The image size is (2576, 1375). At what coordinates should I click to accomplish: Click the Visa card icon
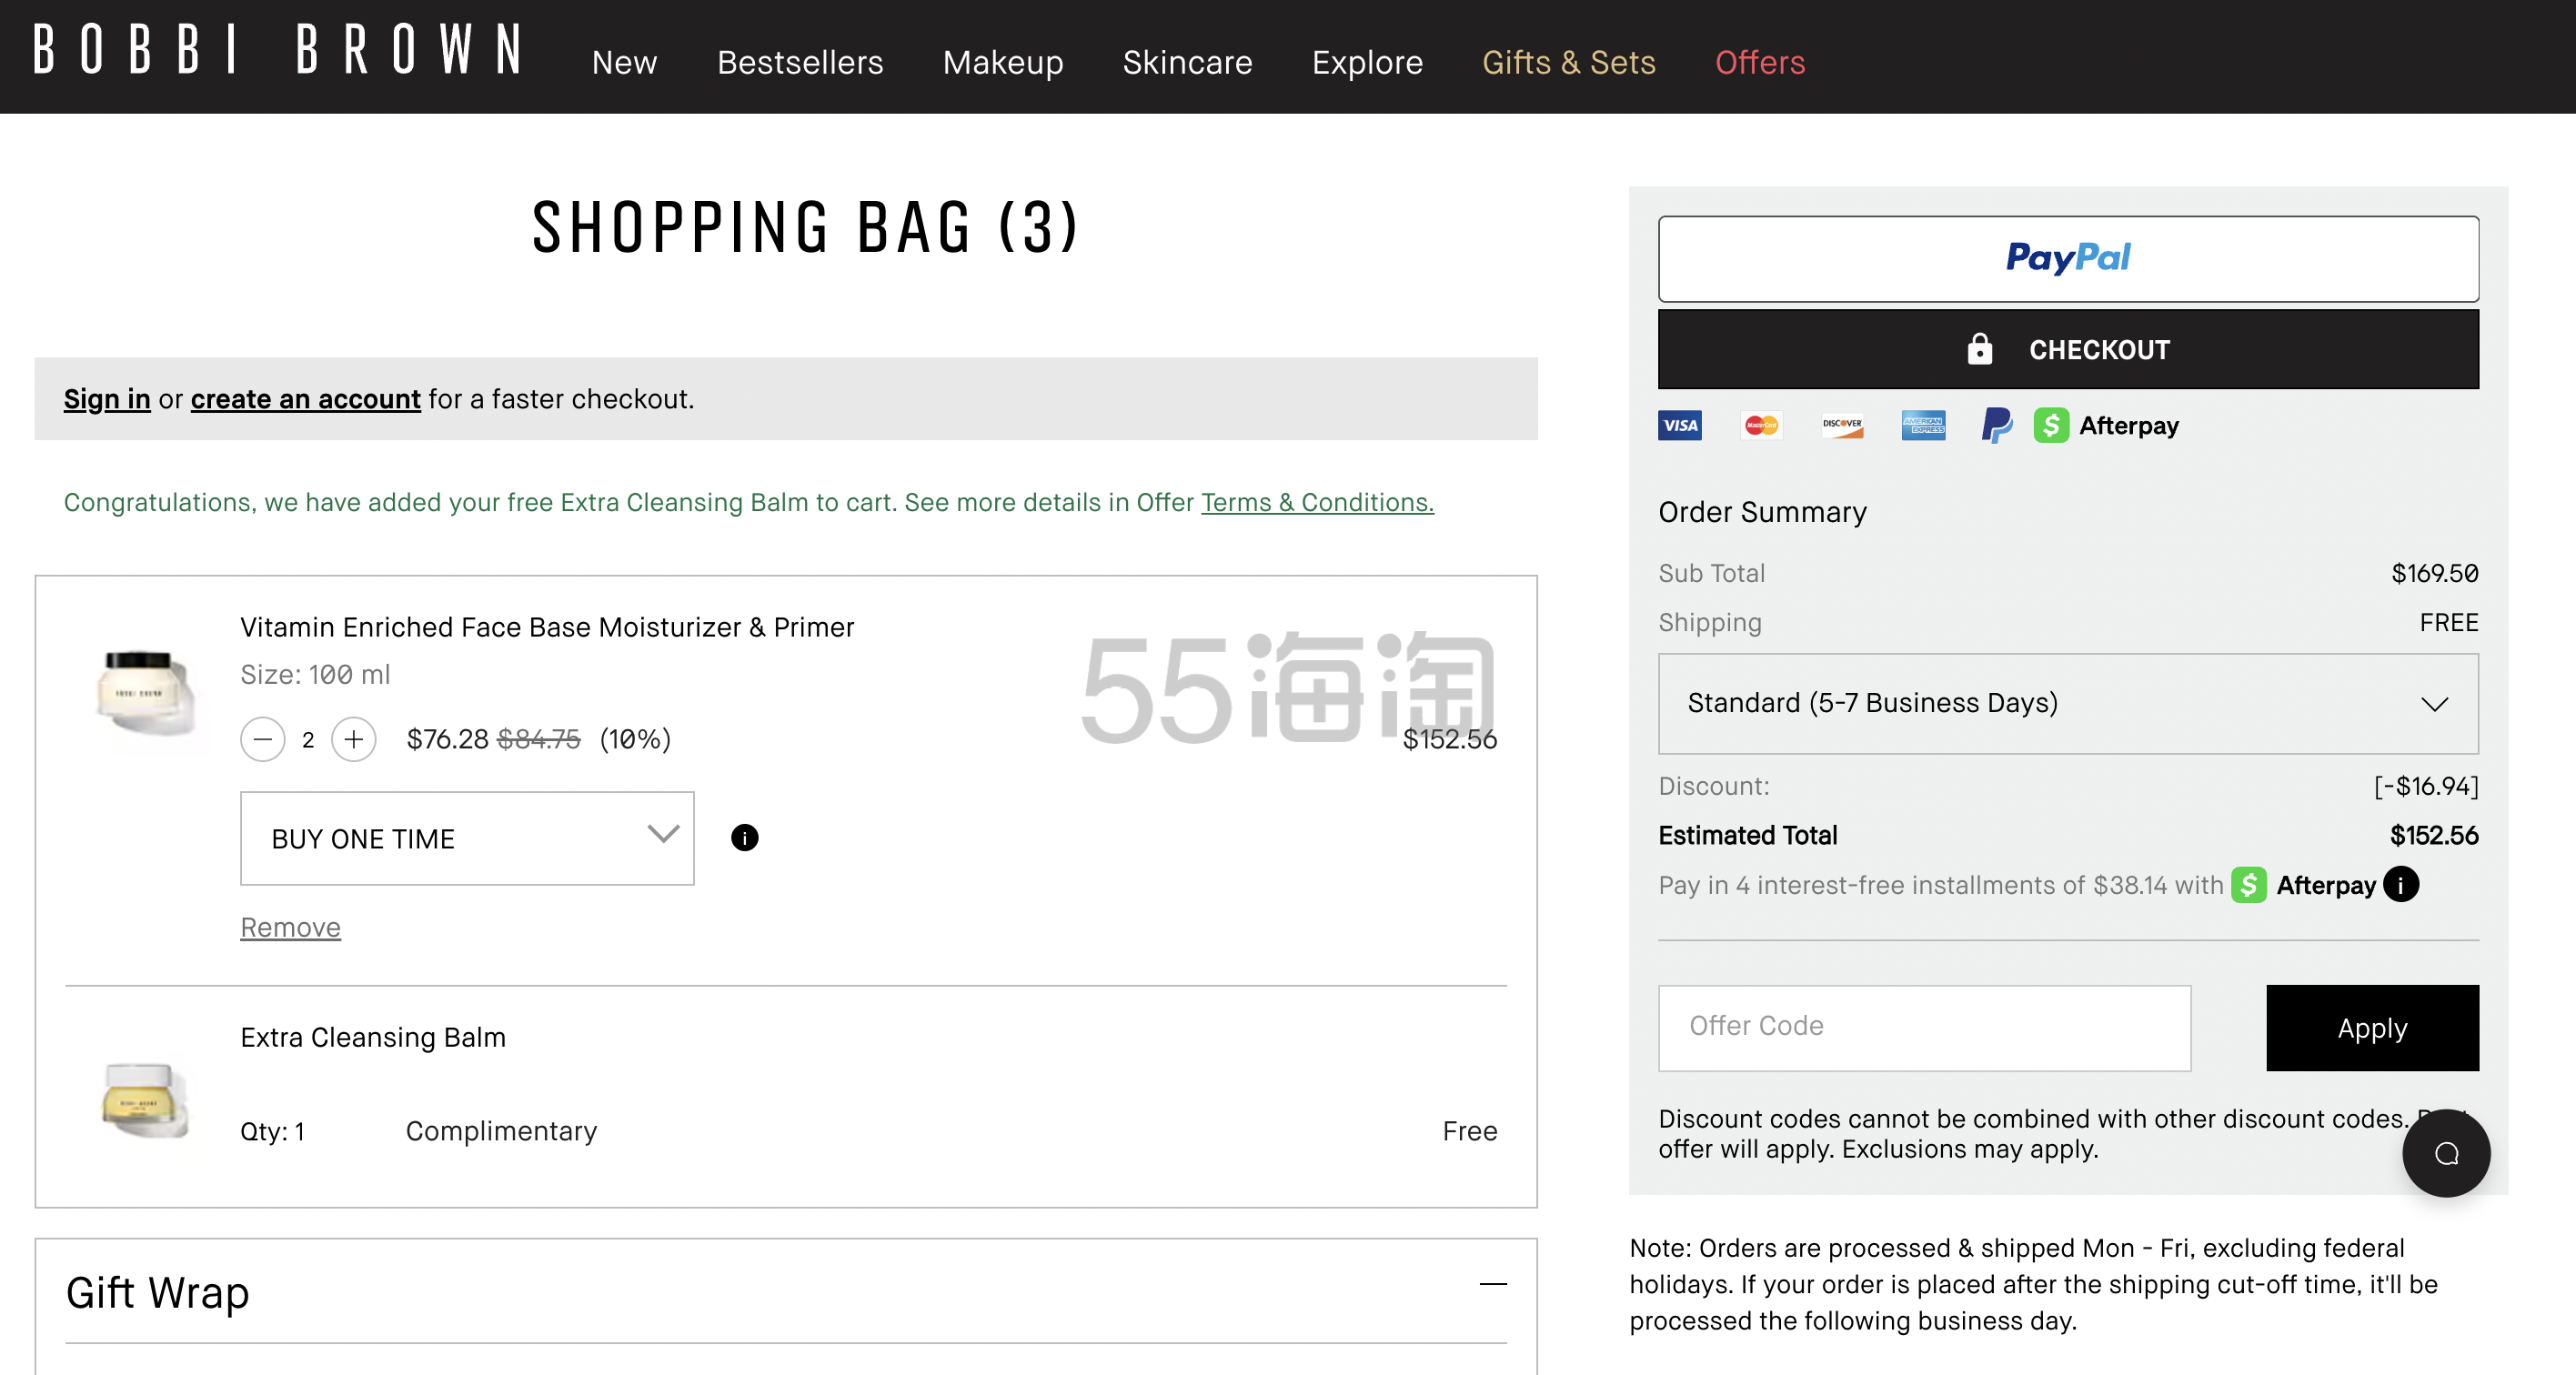click(1680, 426)
